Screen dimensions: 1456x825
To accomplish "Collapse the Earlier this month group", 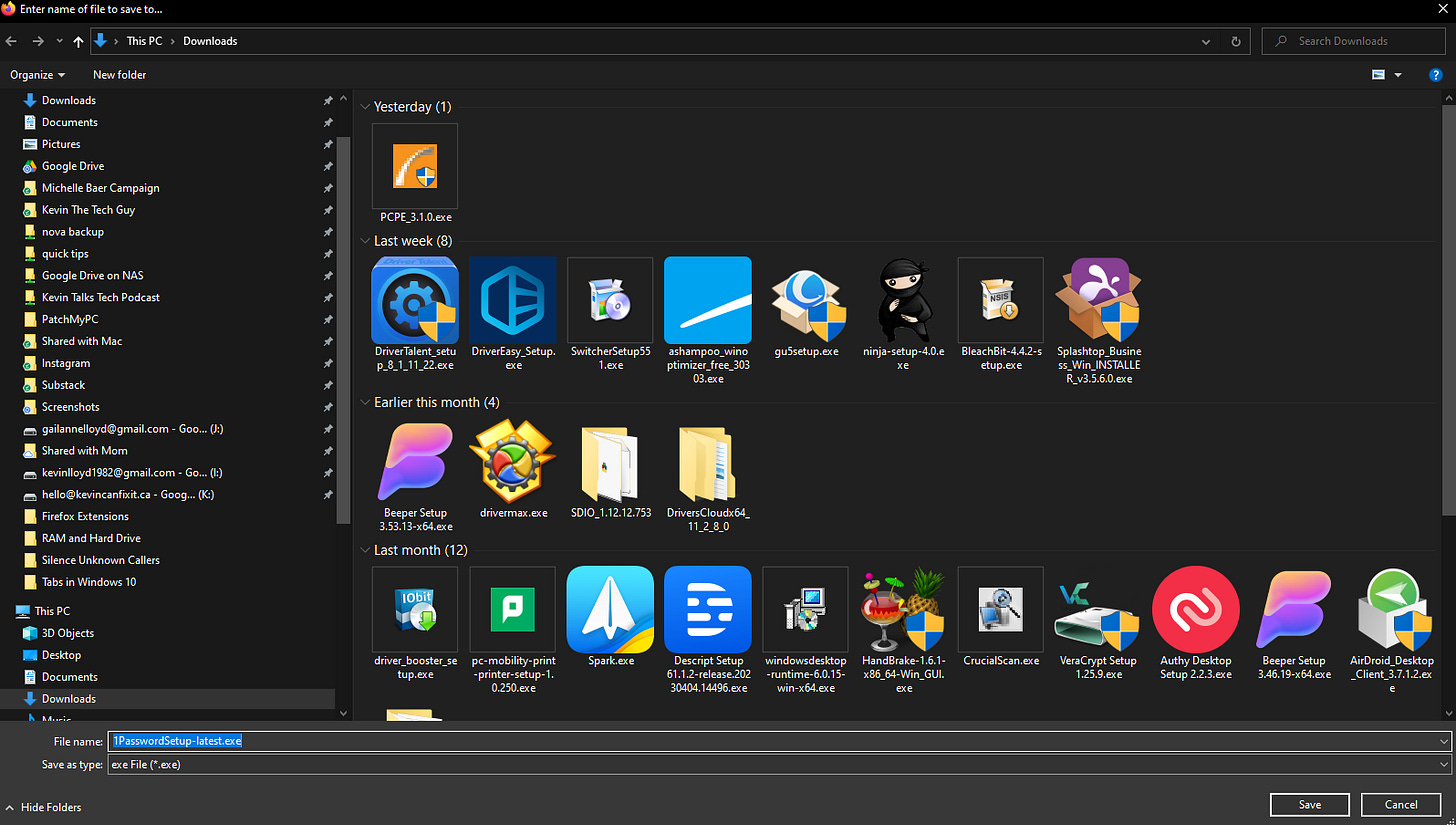I will coord(366,402).
